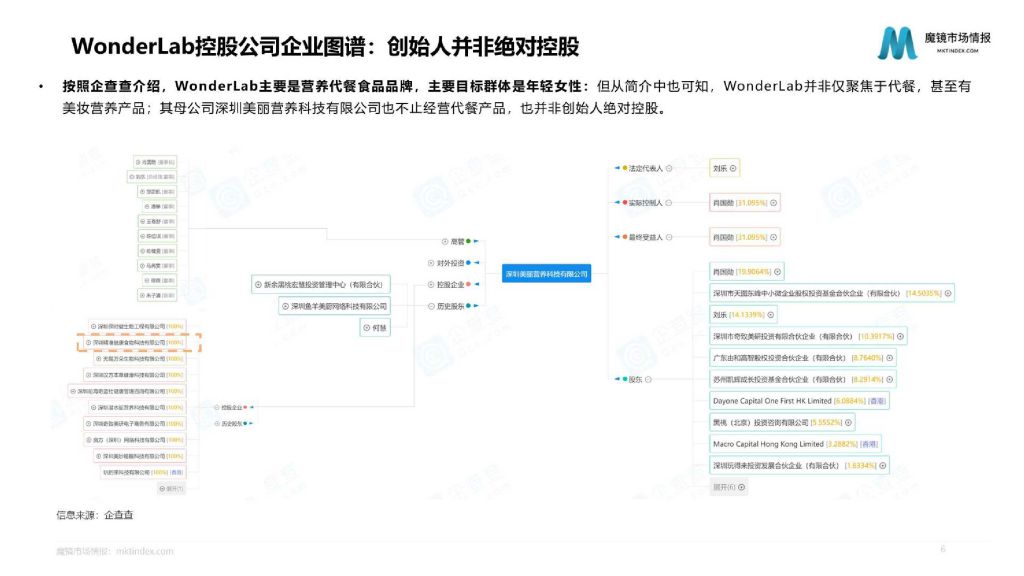The image size is (1024, 576).
Task: Click the blue arrow beside 对外投资
Action: coord(477,263)
